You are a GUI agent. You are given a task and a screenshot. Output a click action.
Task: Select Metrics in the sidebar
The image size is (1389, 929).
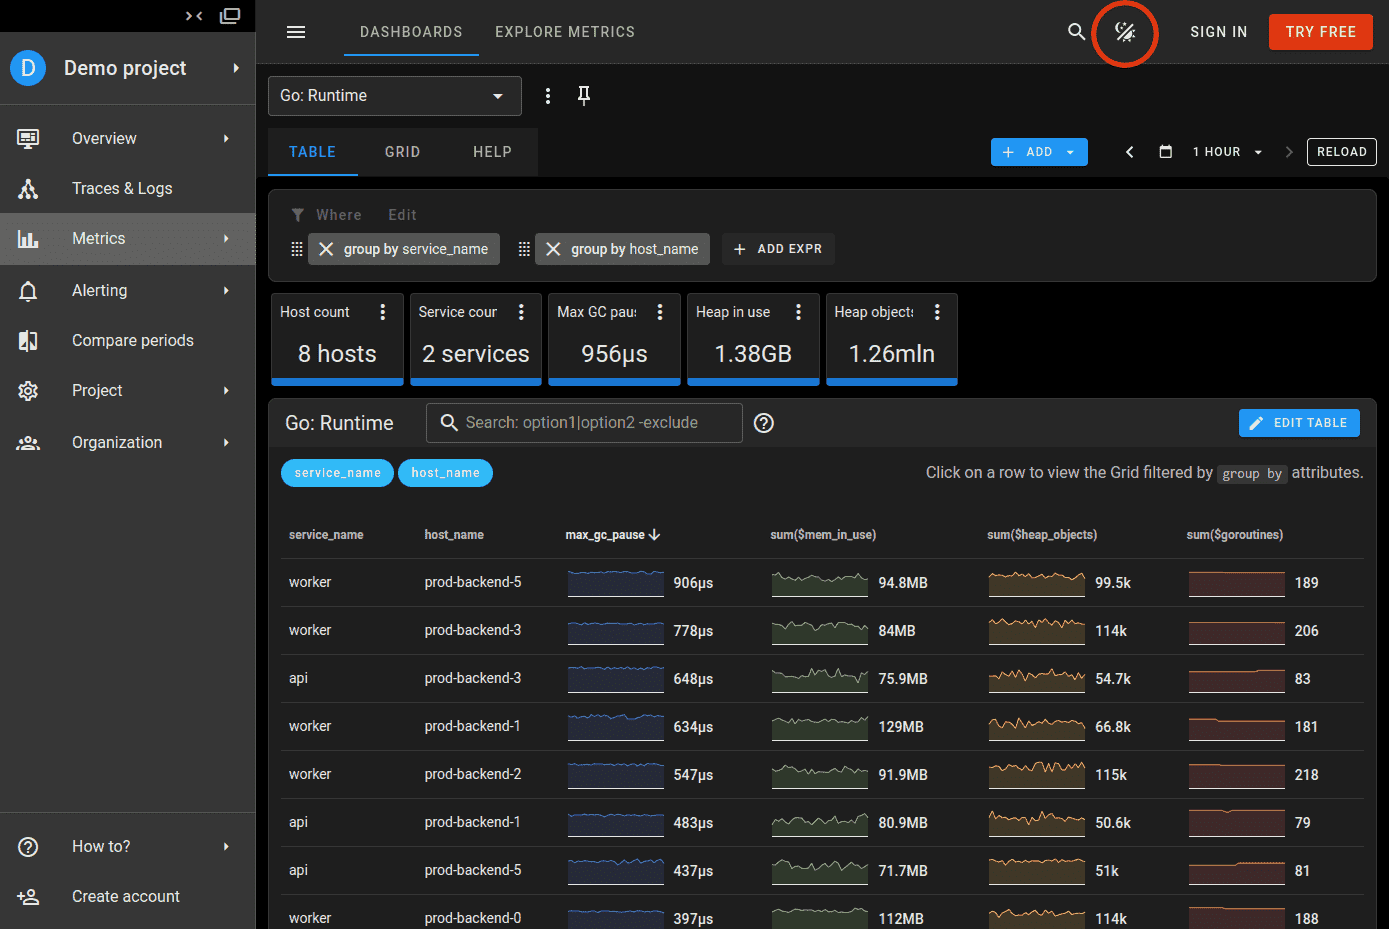point(99,238)
